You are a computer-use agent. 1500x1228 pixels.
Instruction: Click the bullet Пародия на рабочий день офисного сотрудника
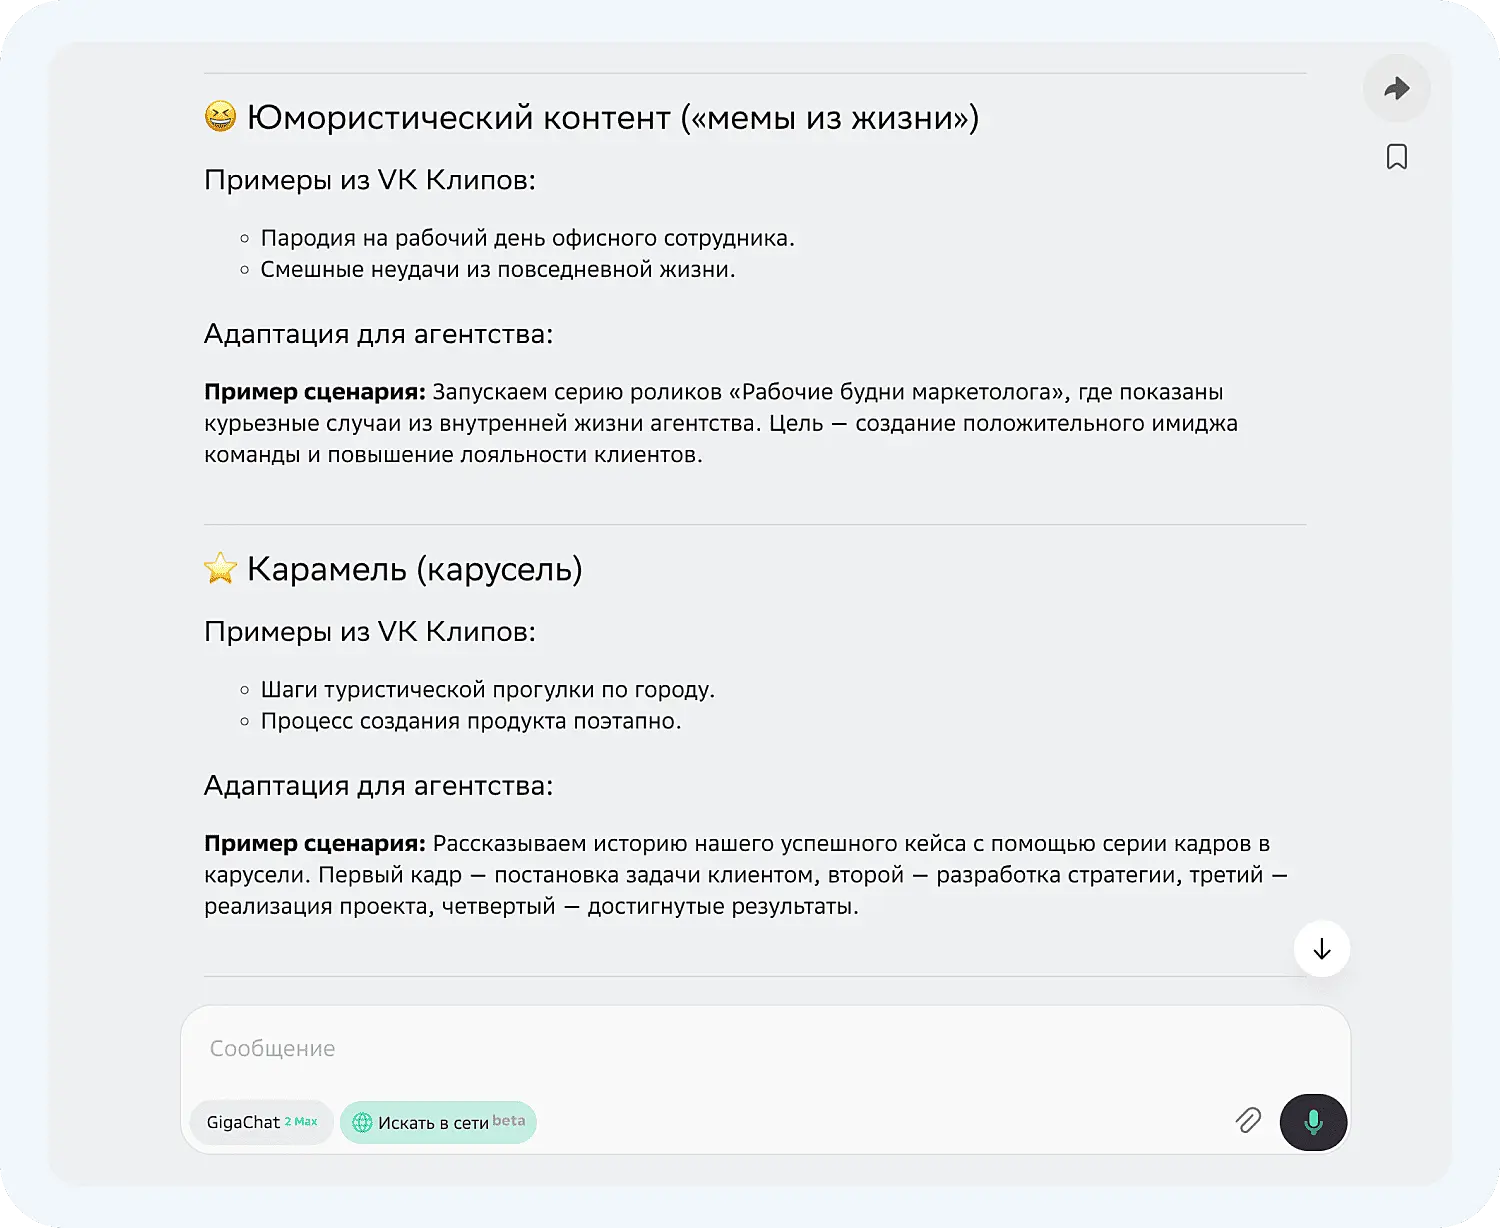[x=527, y=238]
